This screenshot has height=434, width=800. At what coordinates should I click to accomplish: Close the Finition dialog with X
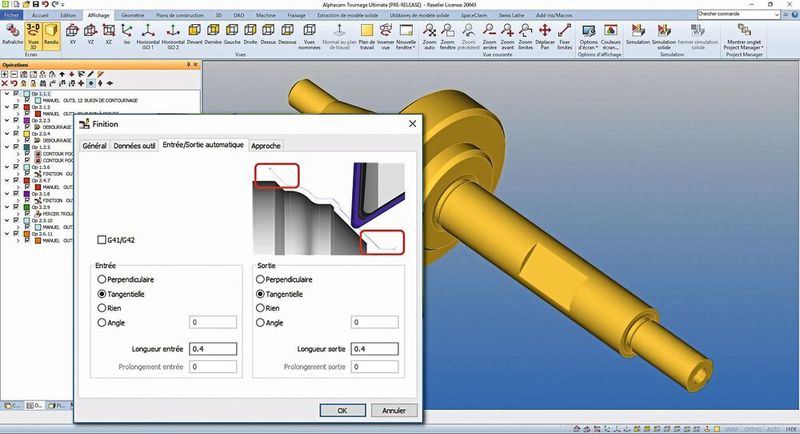[412, 123]
